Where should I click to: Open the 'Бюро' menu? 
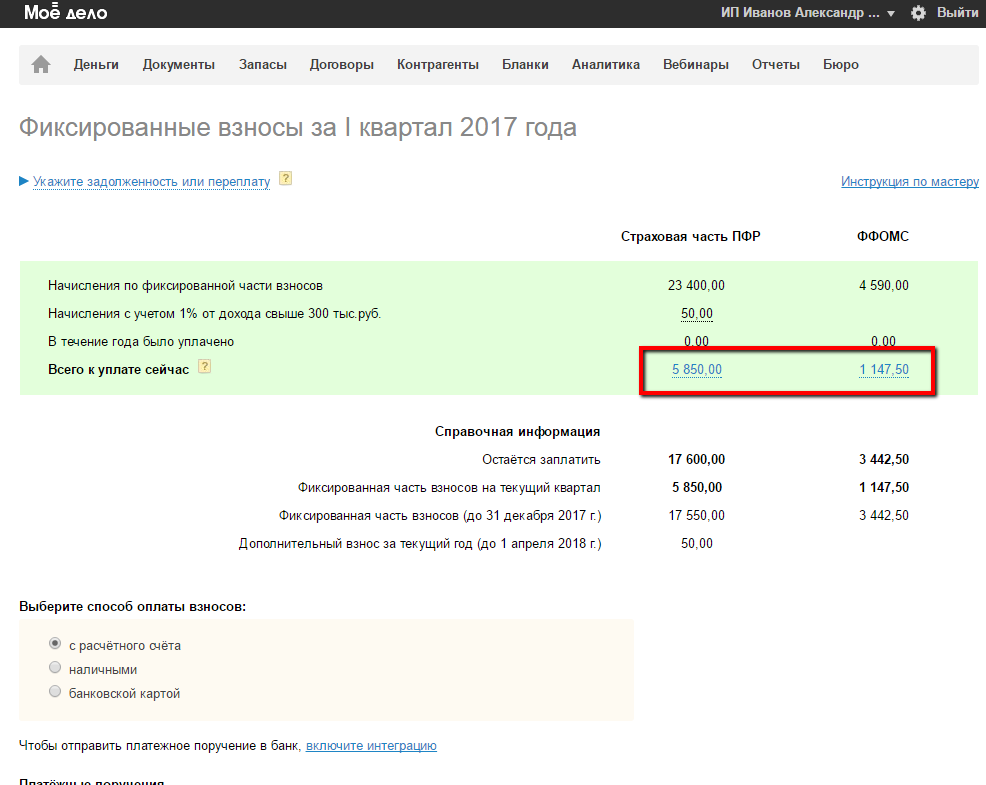point(841,64)
